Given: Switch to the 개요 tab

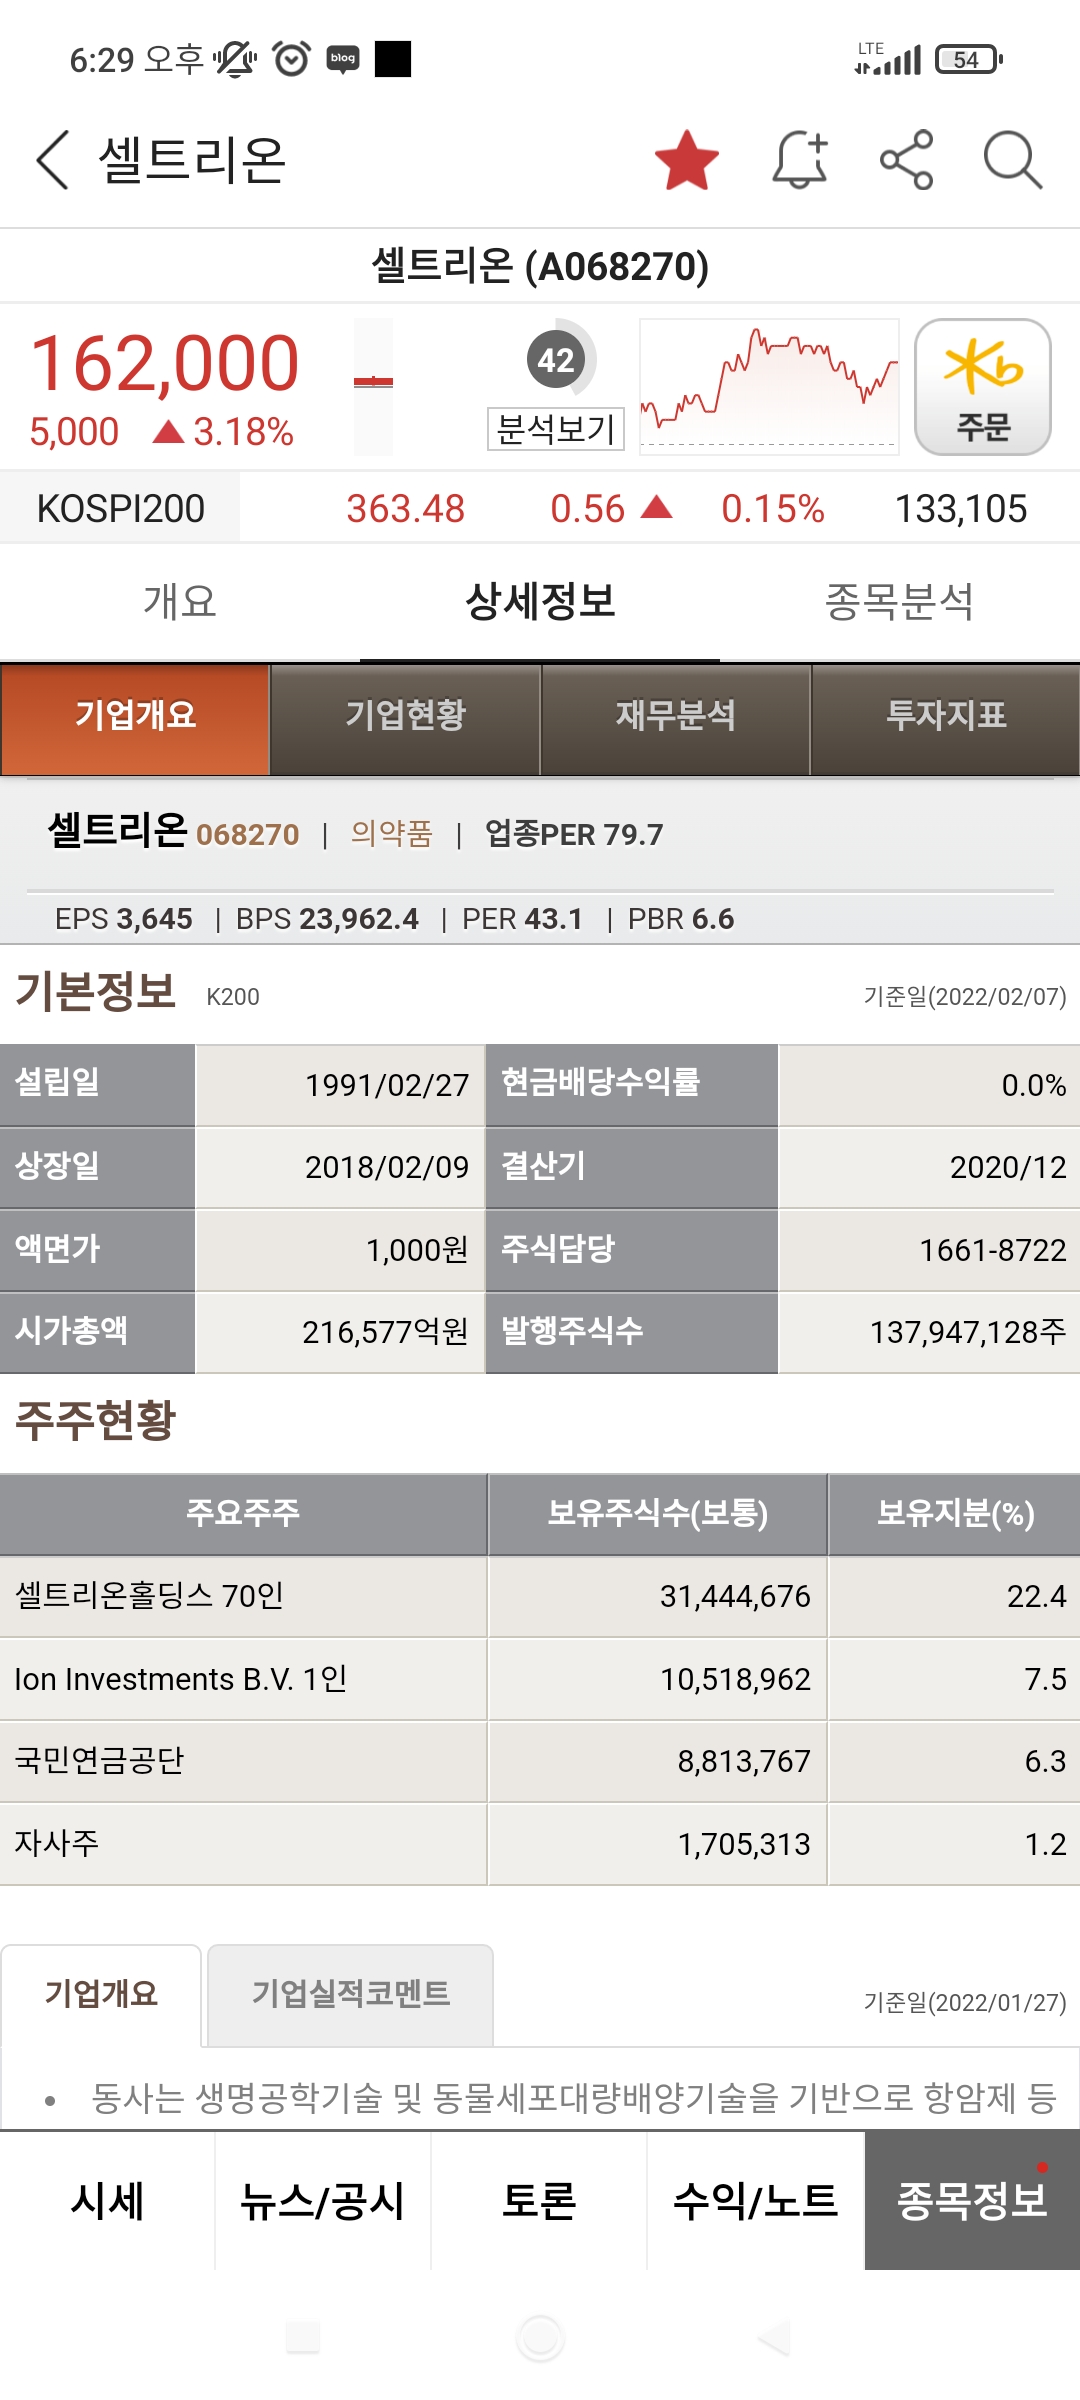Looking at the screenshot, I should (x=180, y=602).
